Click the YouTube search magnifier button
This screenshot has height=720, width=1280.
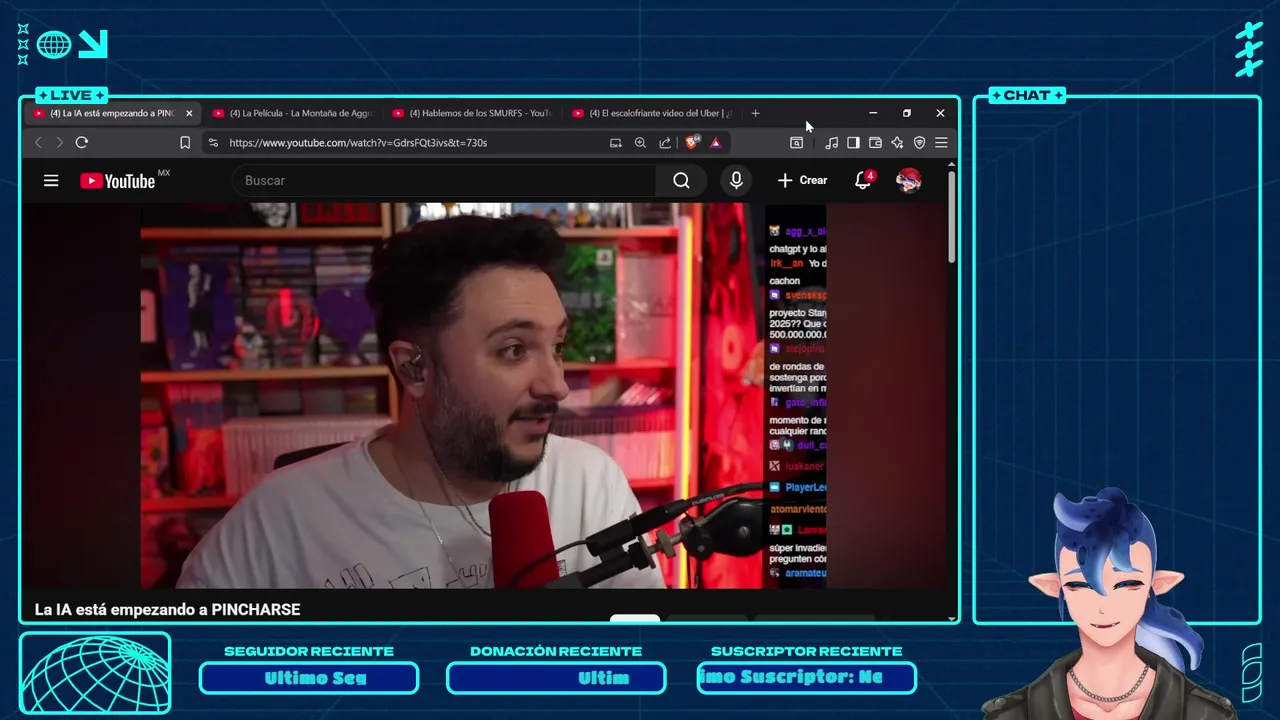pyautogui.click(x=681, y=181)
